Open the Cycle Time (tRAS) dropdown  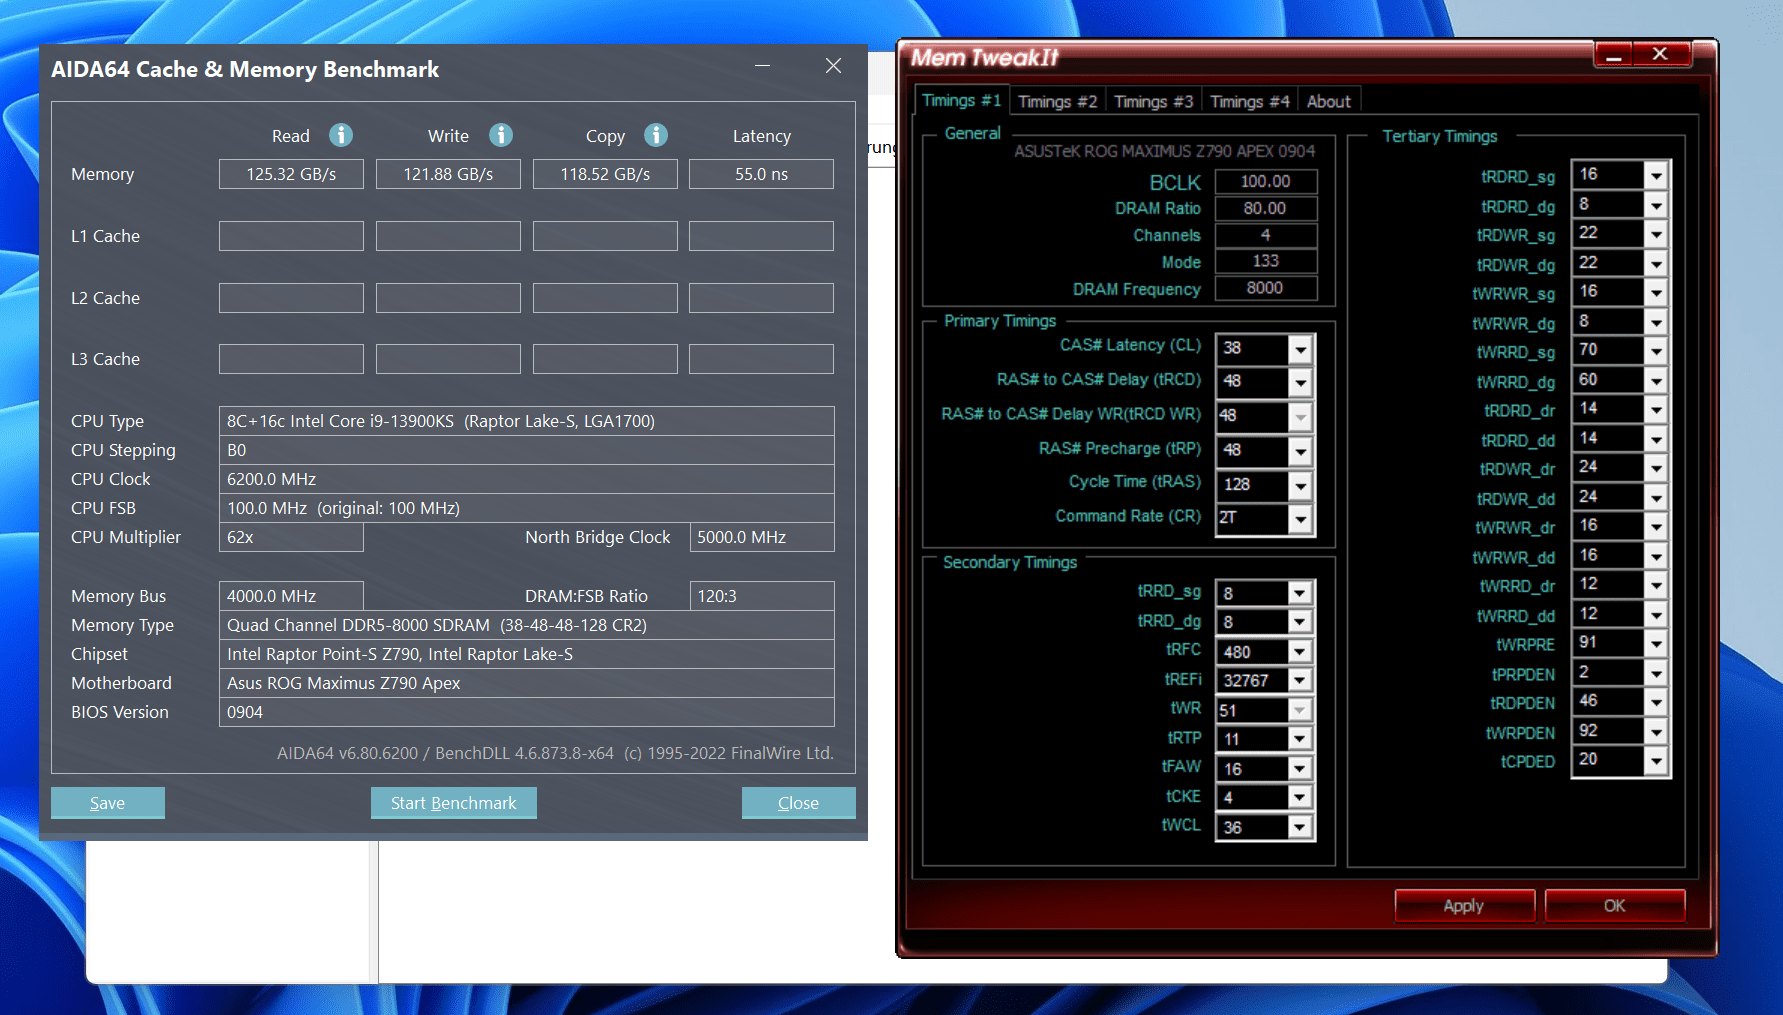pyautogui.click(x=1300, y=486)
